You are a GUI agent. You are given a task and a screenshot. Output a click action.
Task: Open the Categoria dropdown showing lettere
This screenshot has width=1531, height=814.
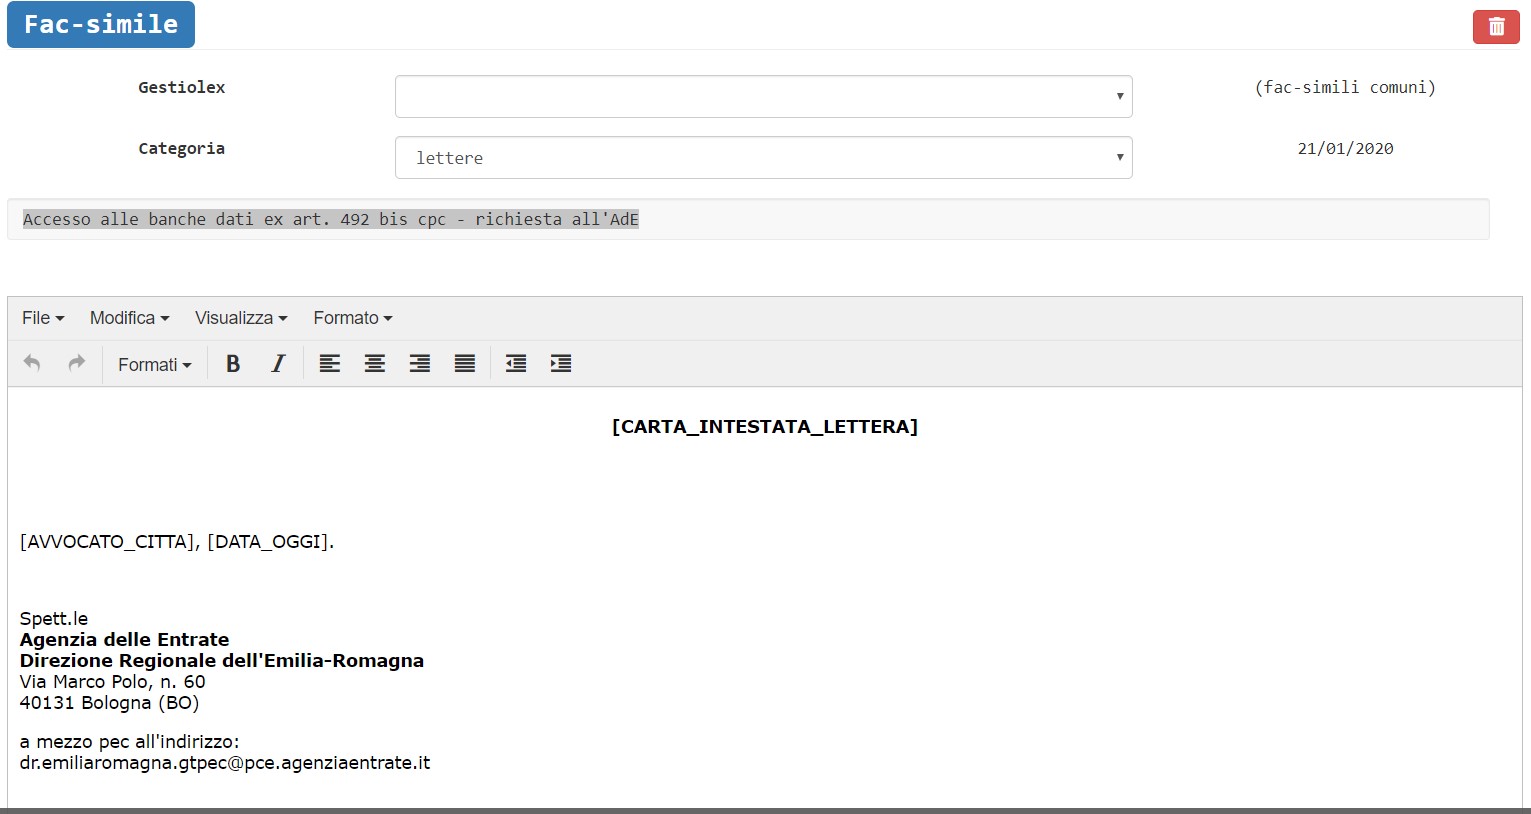(x=762, y=157)
